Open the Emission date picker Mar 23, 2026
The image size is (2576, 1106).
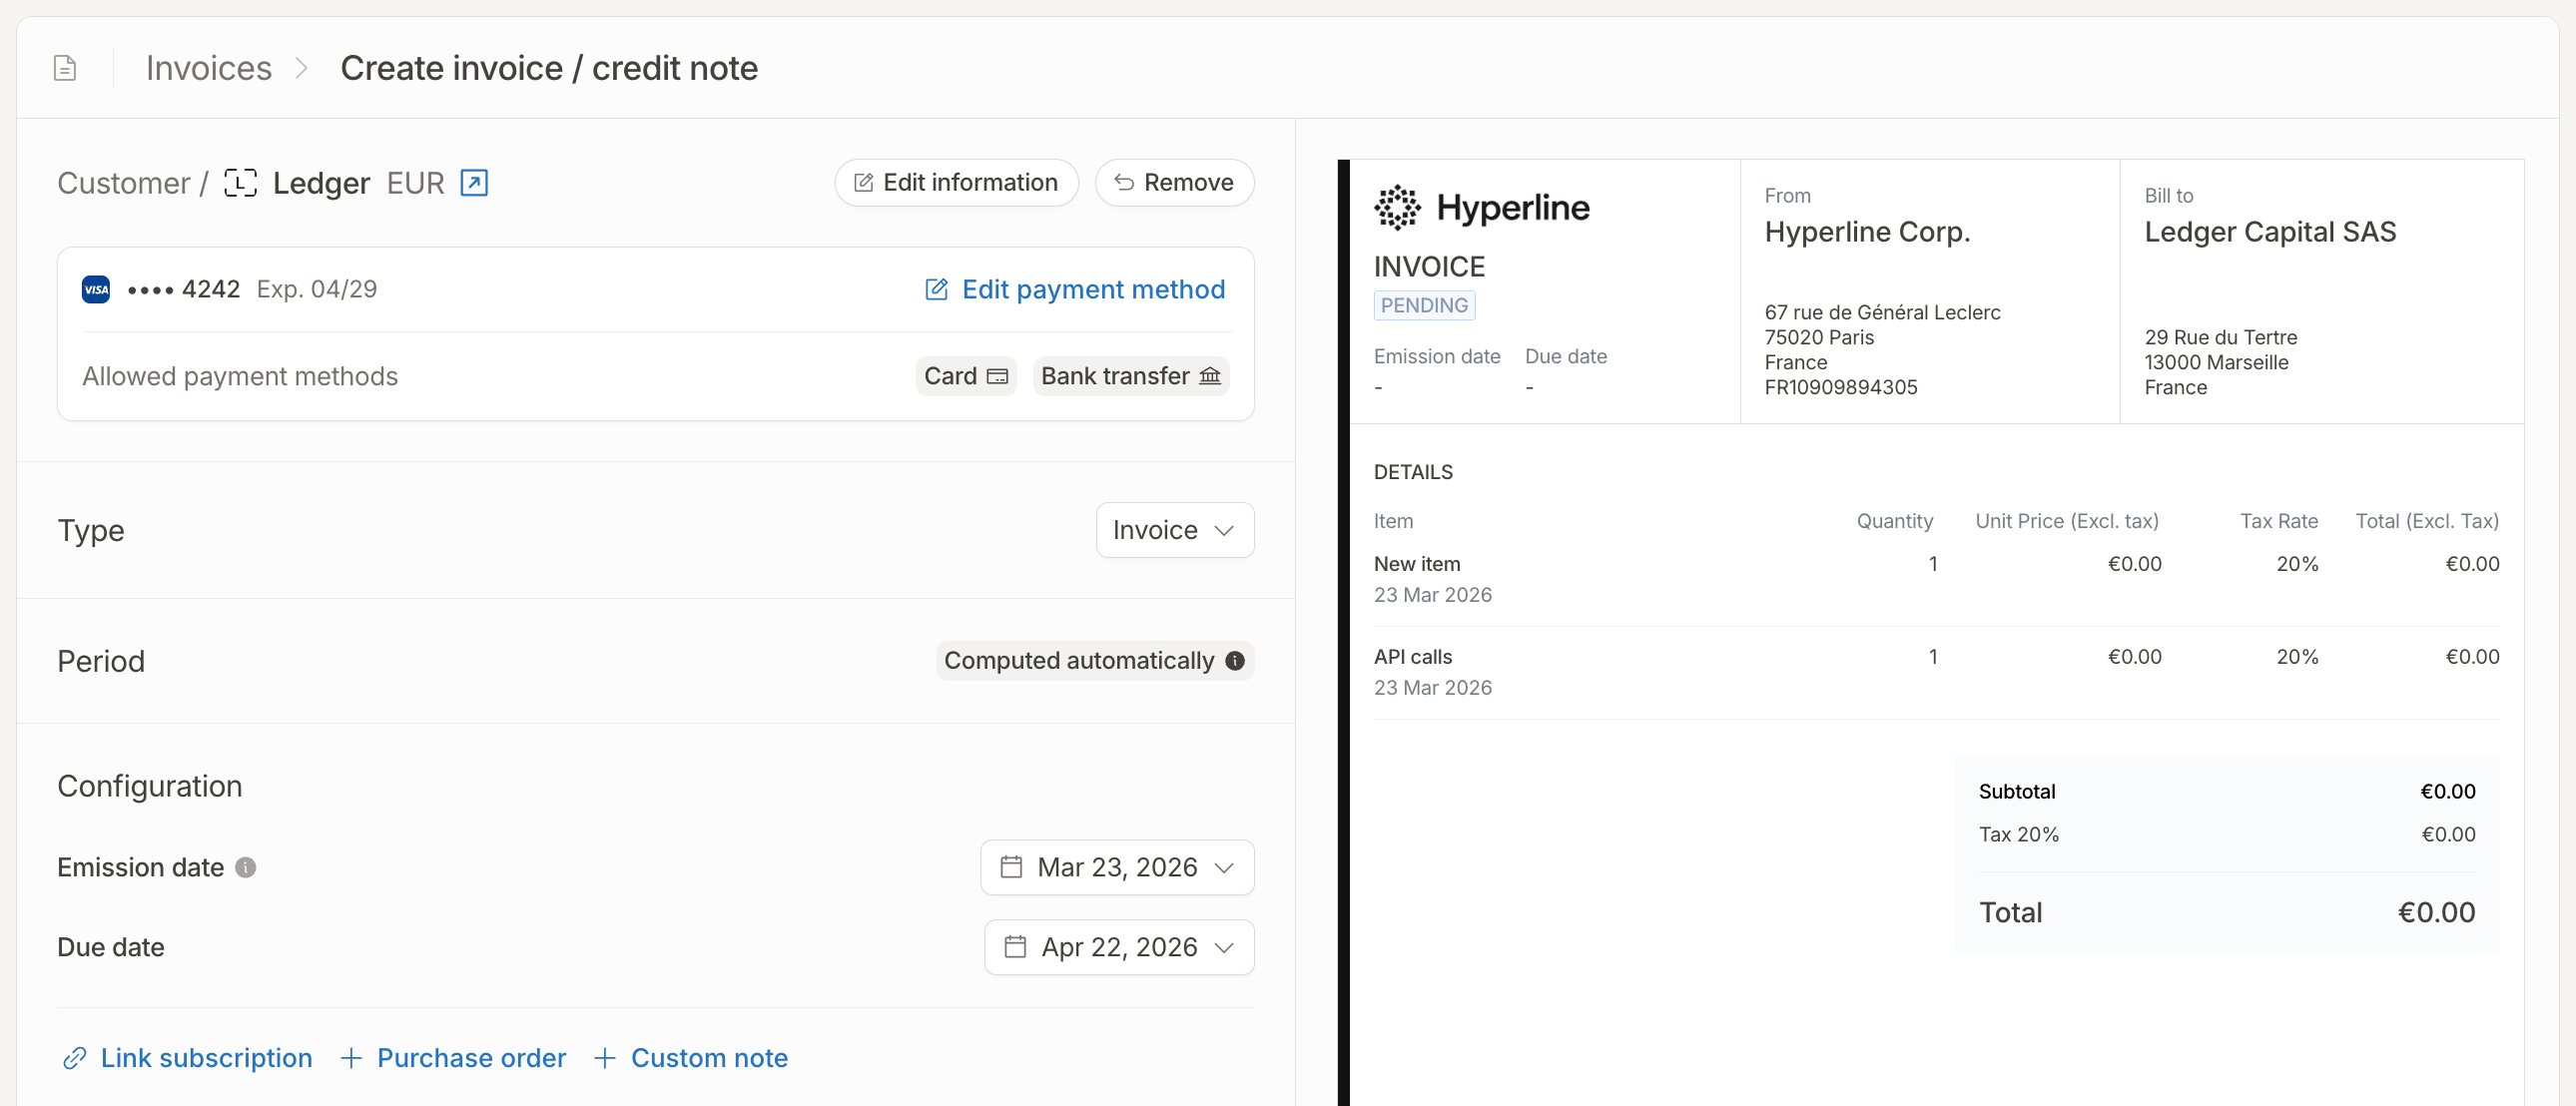click(1117, 868)
